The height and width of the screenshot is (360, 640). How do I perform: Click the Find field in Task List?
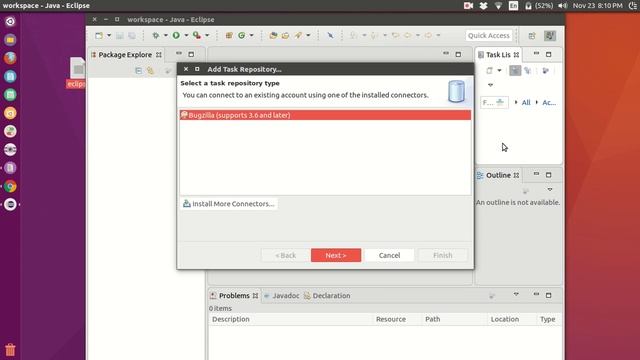(x=494, y=102)
